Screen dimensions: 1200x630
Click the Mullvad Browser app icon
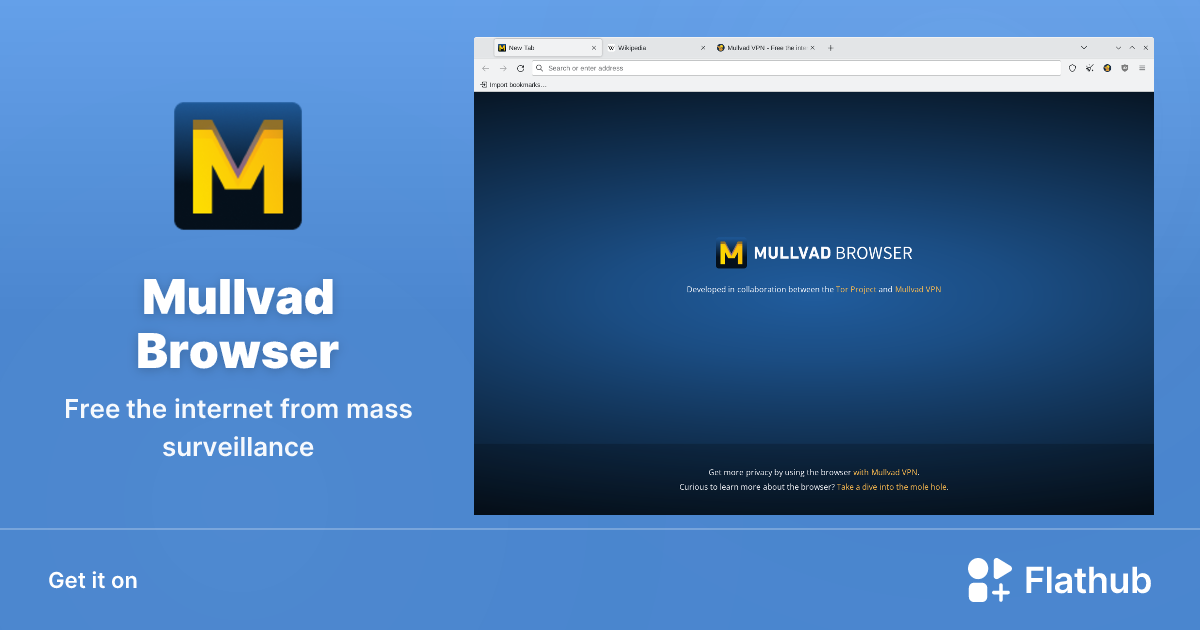pos(237,165)
